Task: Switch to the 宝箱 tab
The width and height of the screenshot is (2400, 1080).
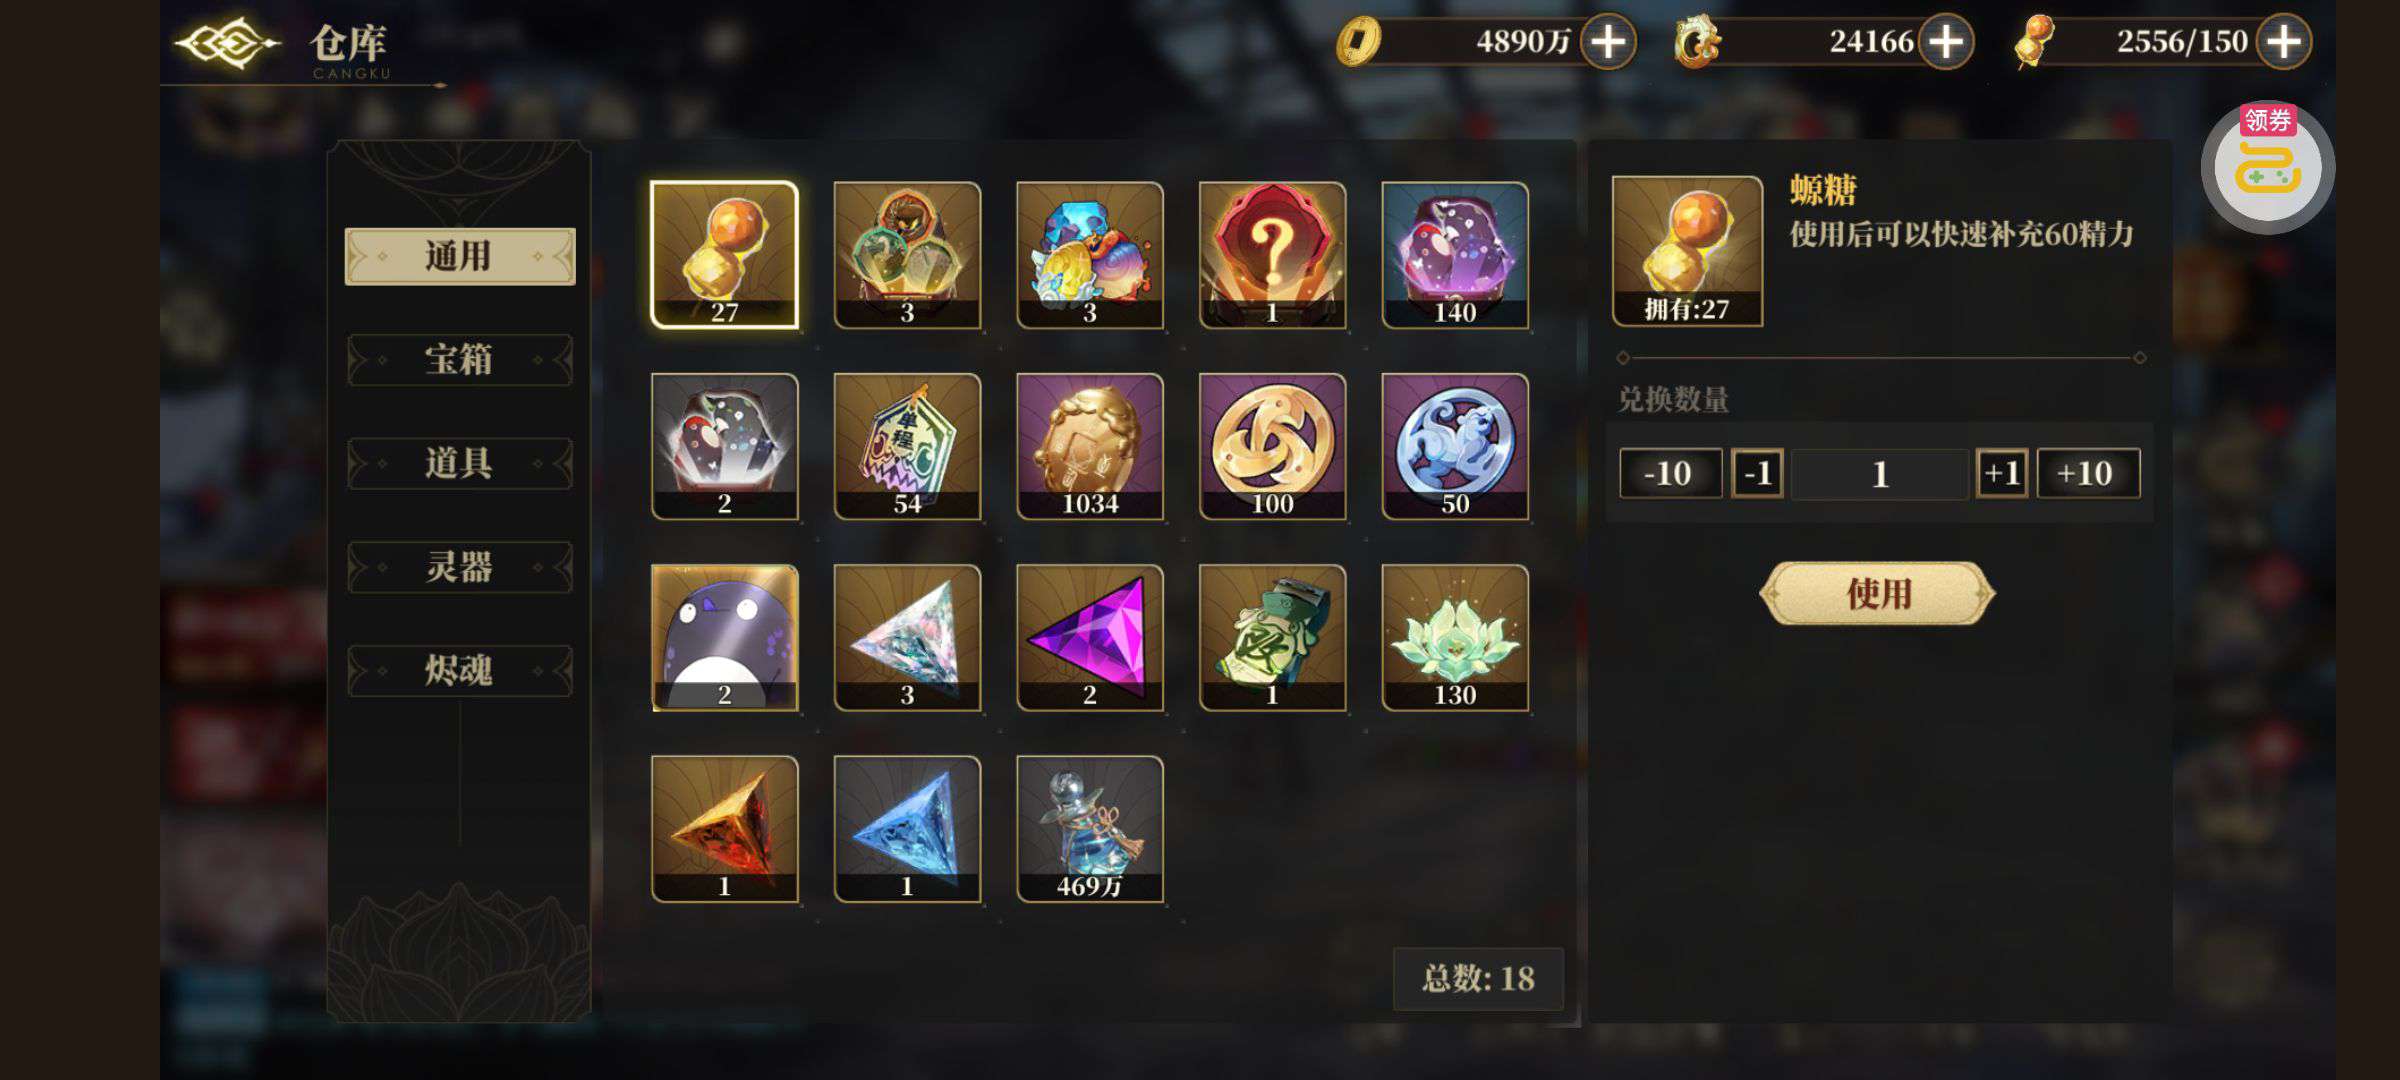Action: pos(459,360)
